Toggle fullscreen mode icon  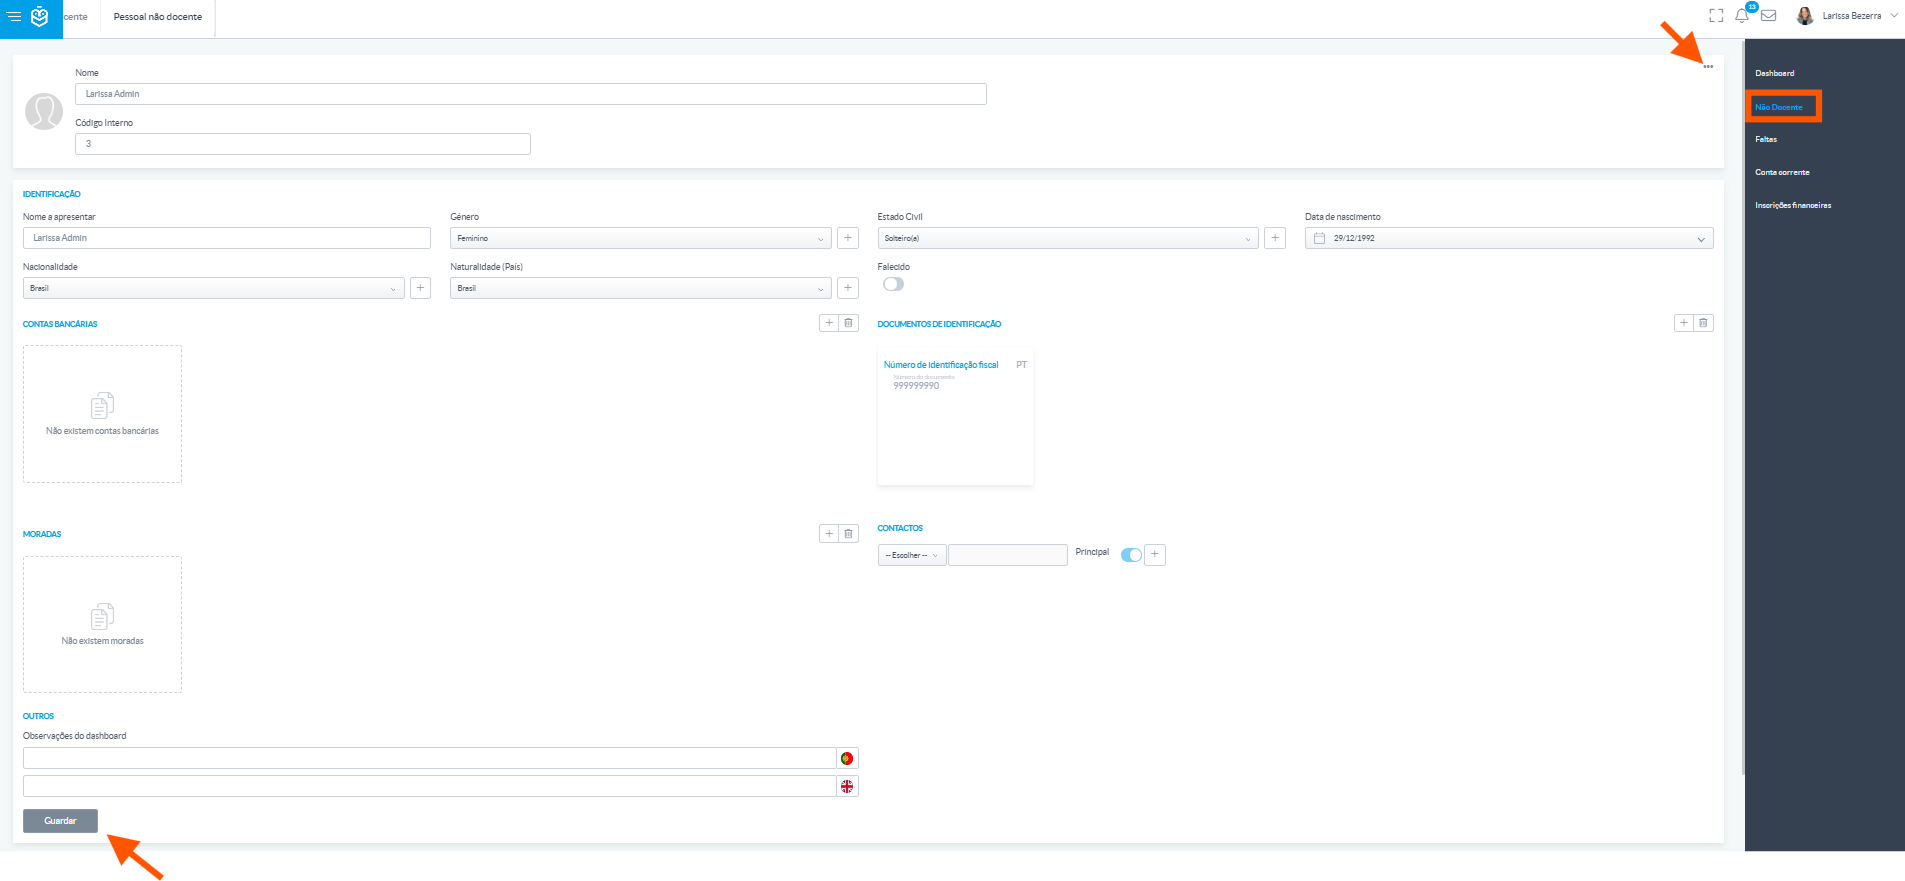1716,16
